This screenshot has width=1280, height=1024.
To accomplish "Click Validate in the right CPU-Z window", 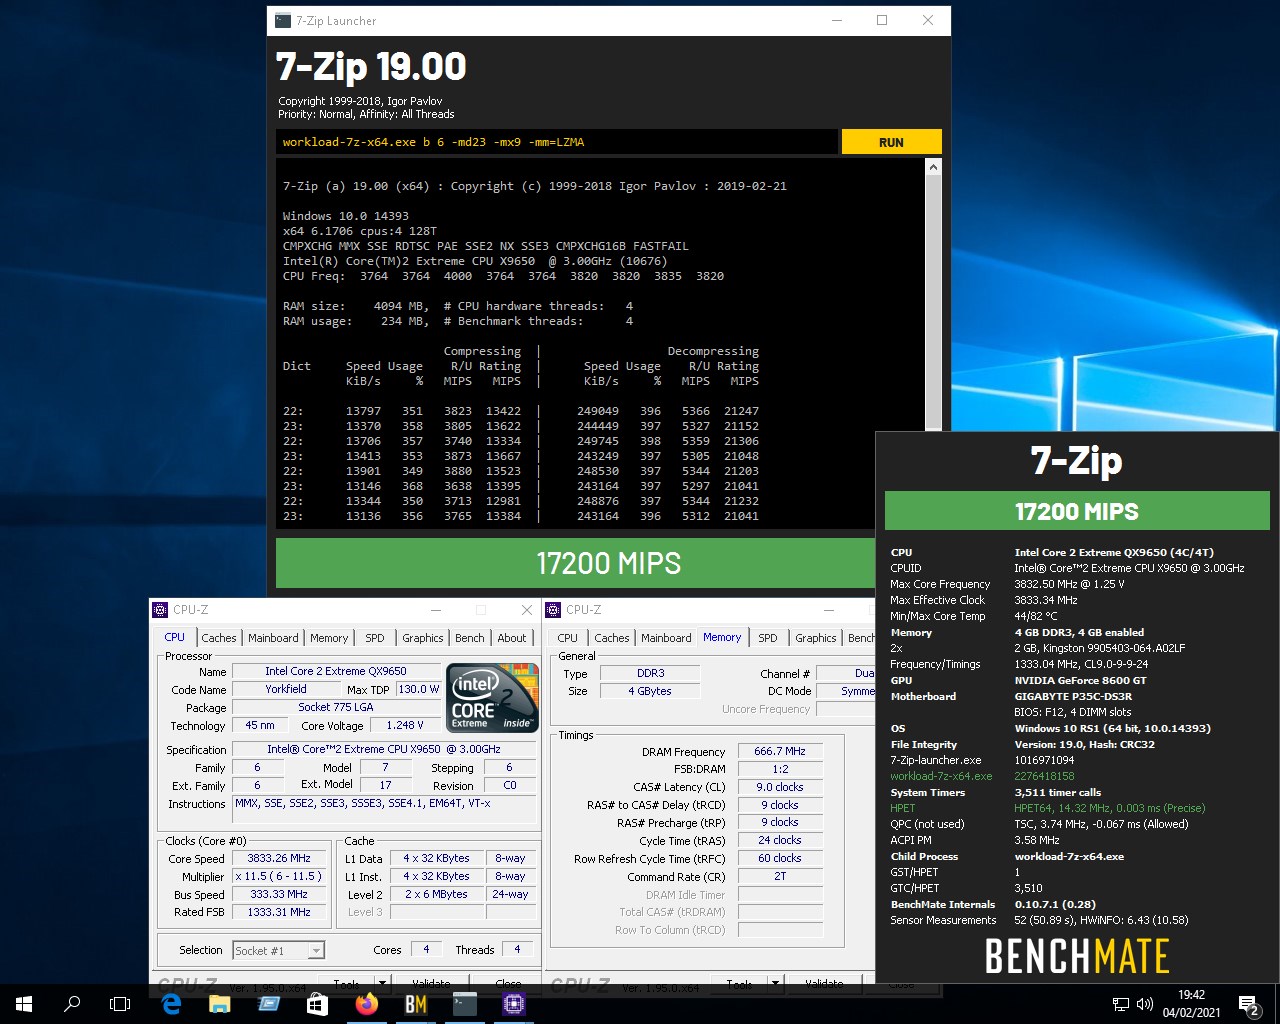I will [x=824, y=984].
